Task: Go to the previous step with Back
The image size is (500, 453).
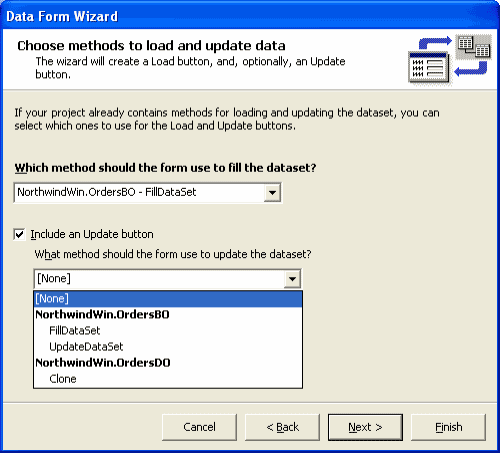Action: 282,427
